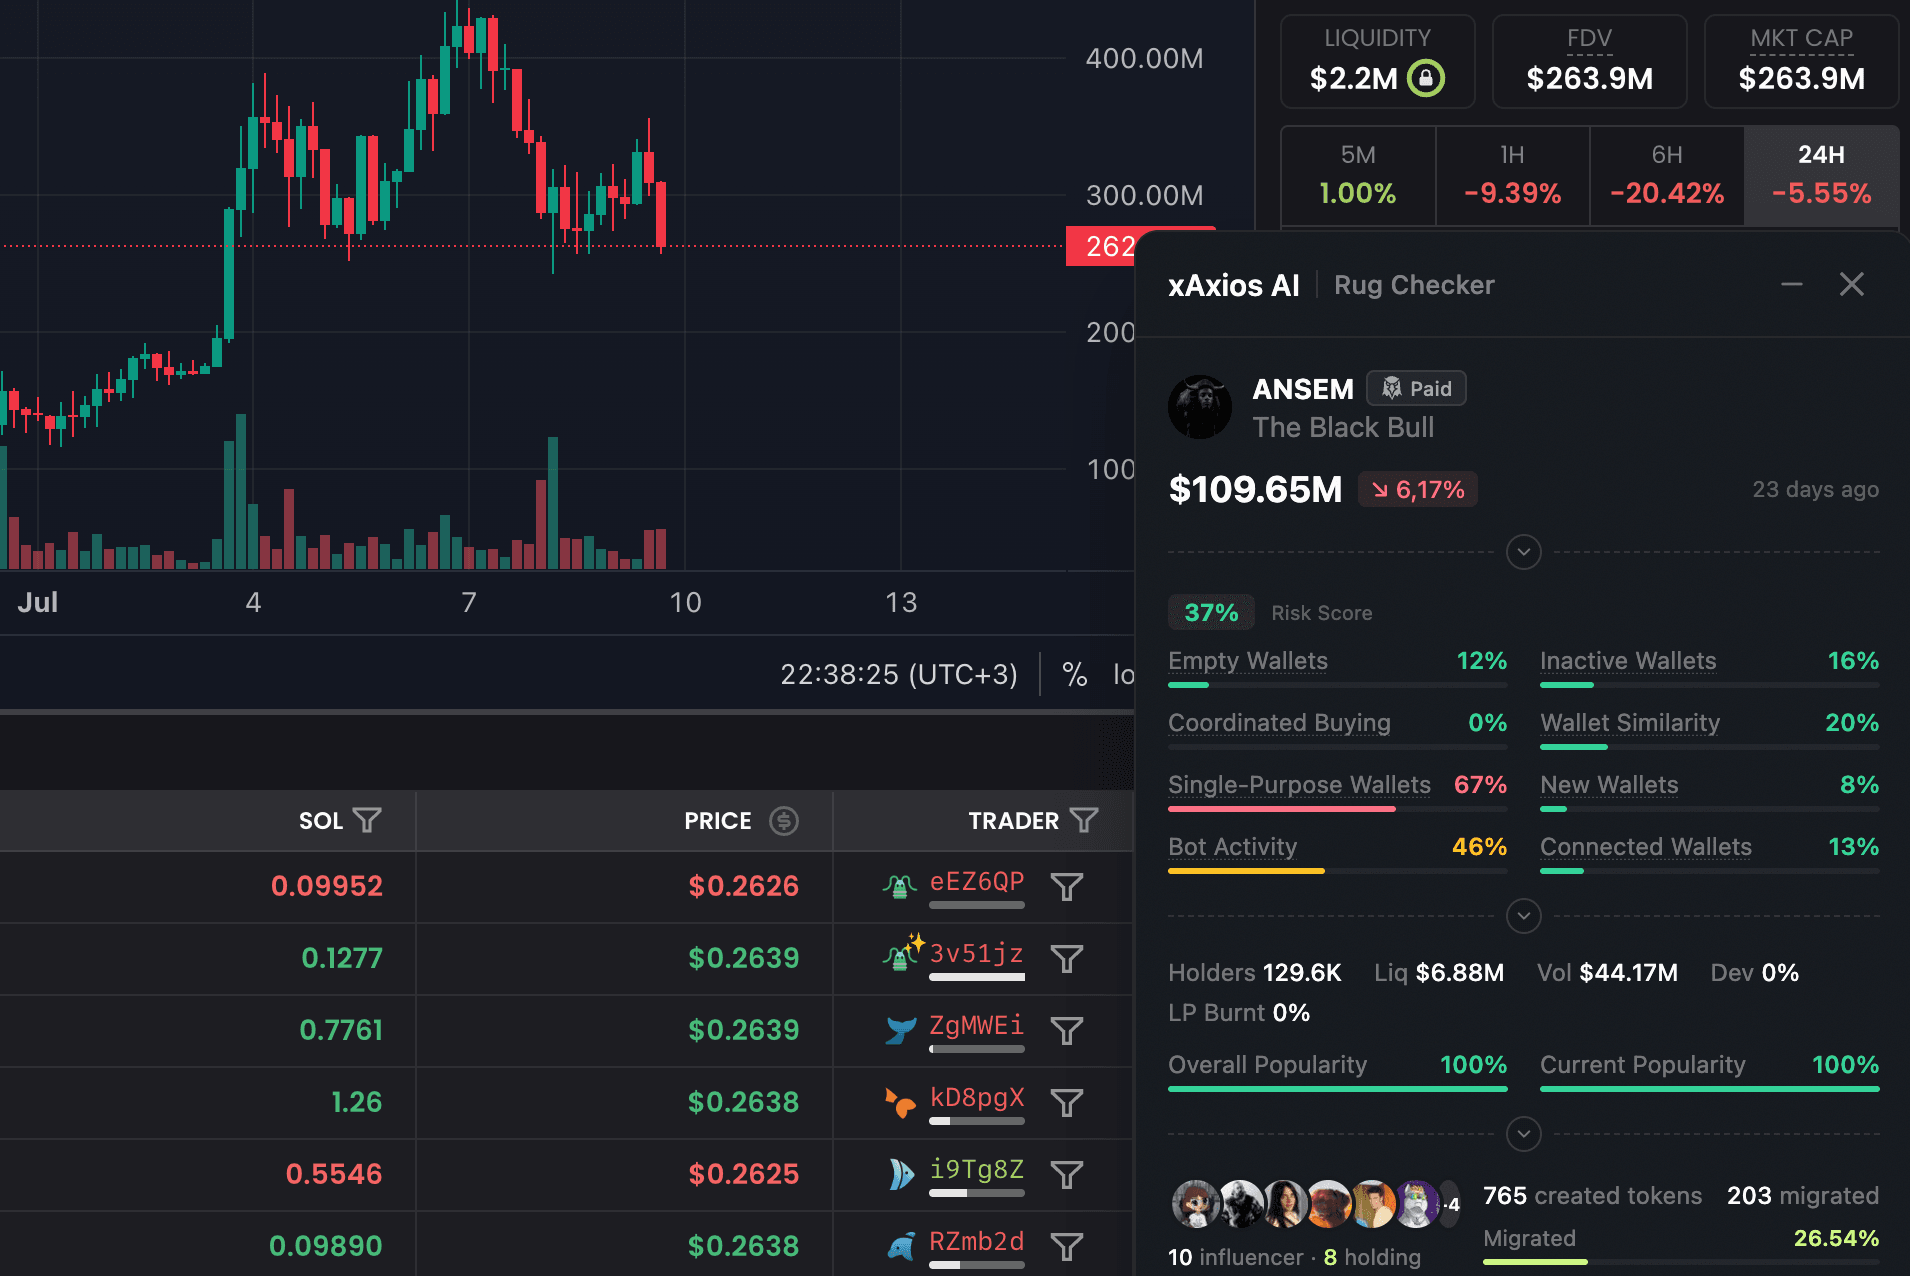Click the blue fish icon beside i9Tg8Z
The image size is (1910, 1276).
pyautogui.click(x=901, y=1174)
